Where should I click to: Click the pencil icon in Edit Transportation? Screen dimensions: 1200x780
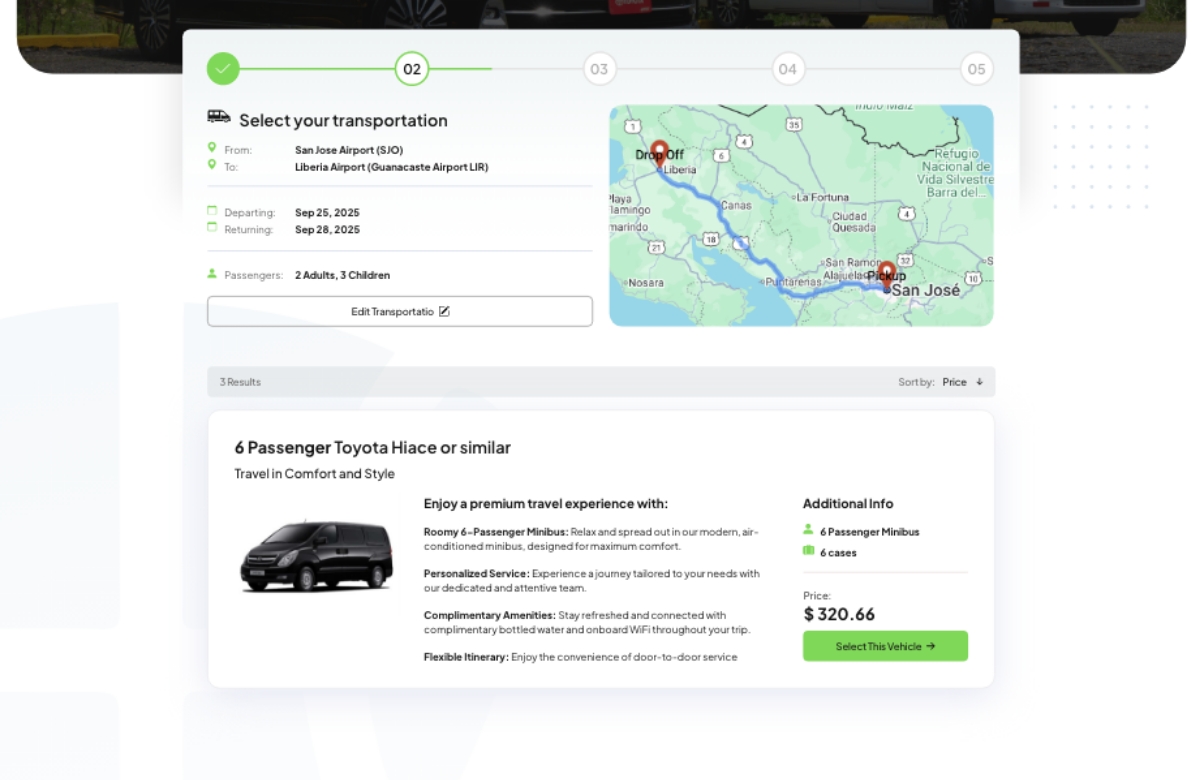pyautogui.click(x=445, y=311)
